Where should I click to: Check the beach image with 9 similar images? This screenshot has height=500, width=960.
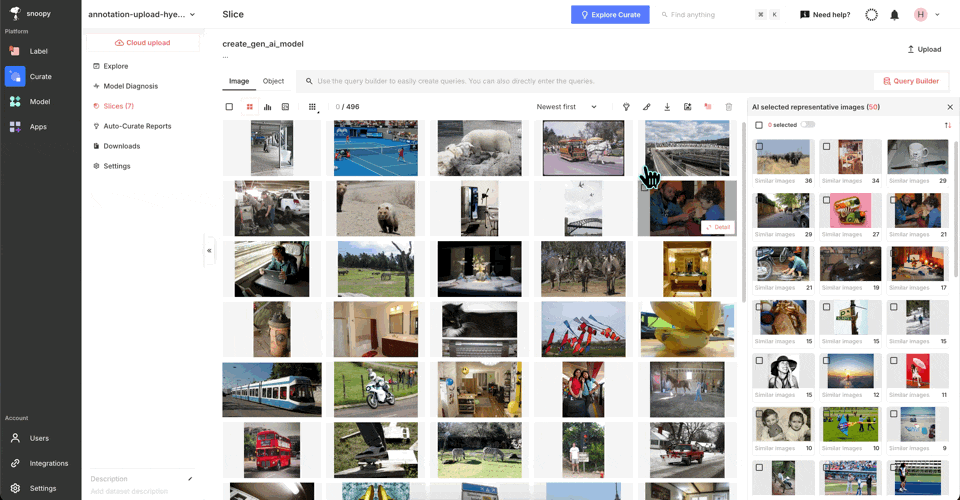click(x=894, y=414)
